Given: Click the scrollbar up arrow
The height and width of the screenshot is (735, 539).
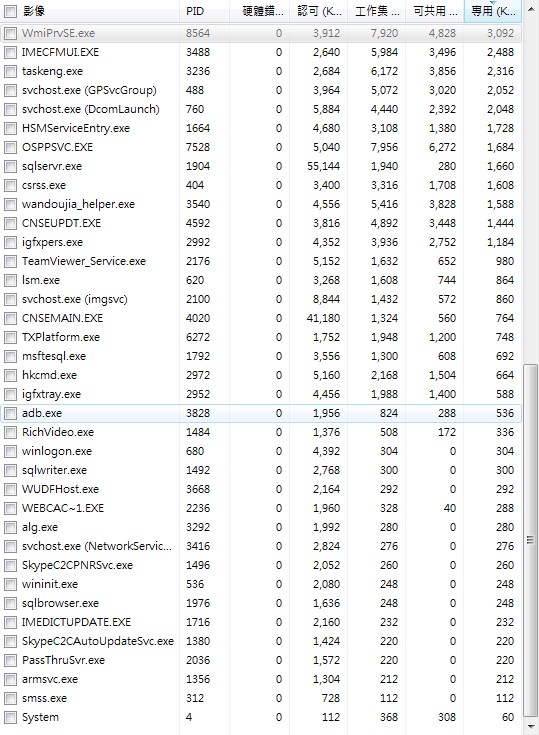Looking at the screenshot, I should [x=531, y=9].
